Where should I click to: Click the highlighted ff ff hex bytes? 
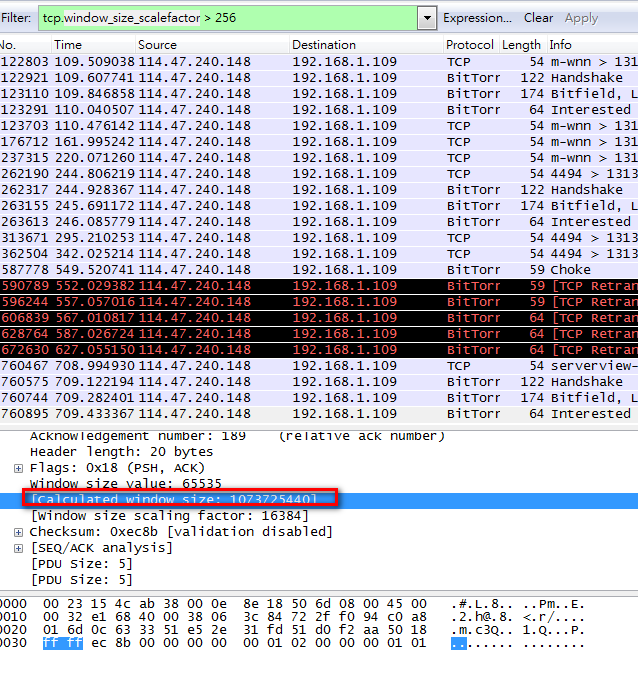[x=63, y=643]
